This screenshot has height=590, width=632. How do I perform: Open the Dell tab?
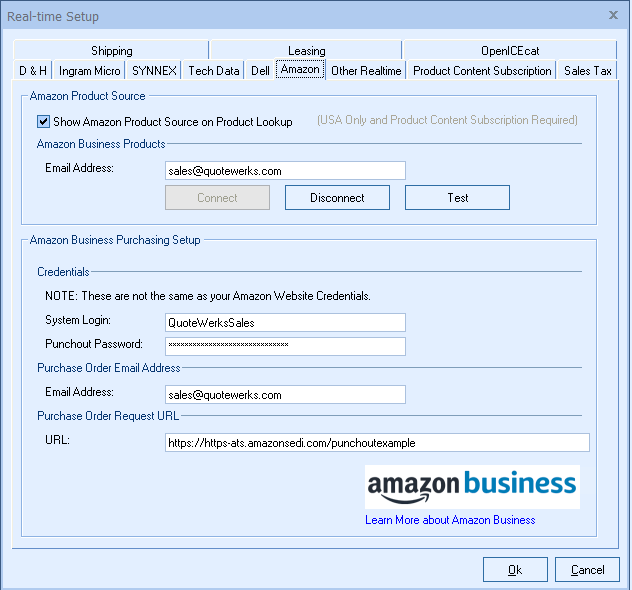coord(260,71)
